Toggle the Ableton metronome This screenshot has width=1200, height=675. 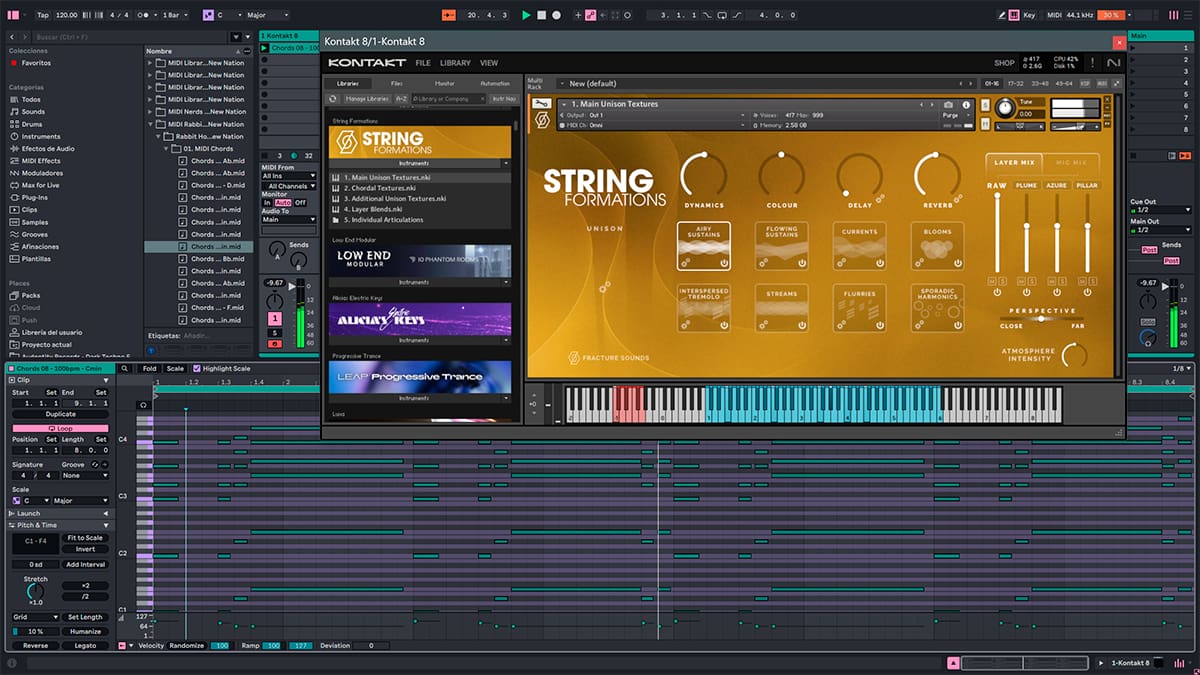pos(145,15)
